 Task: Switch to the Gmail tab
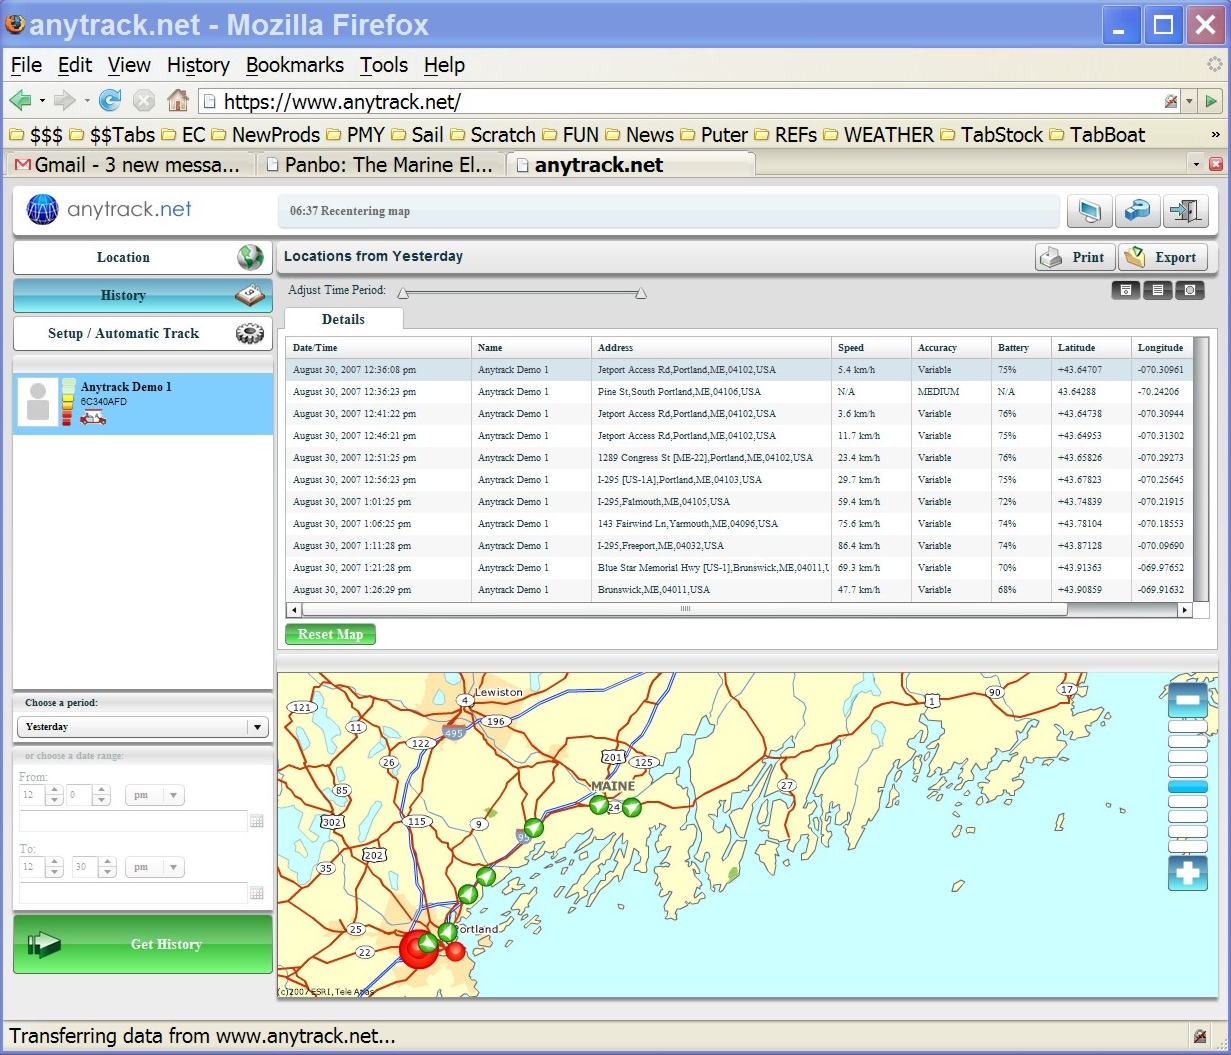click(x=129, y=165)
